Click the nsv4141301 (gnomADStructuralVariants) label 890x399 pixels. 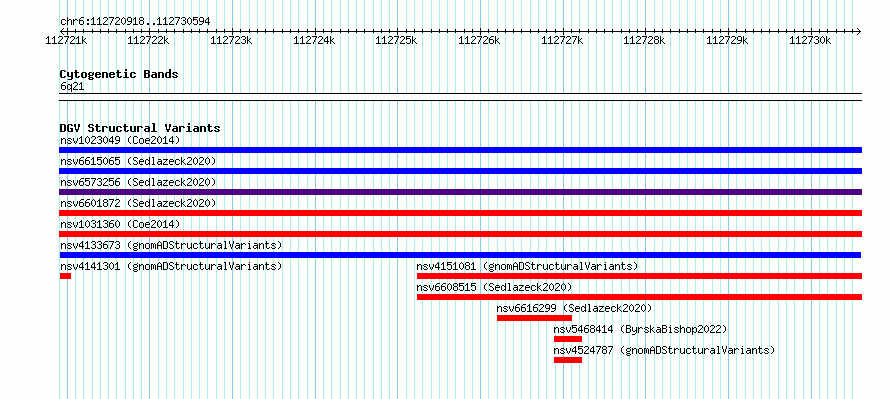[x=171, y=266]
